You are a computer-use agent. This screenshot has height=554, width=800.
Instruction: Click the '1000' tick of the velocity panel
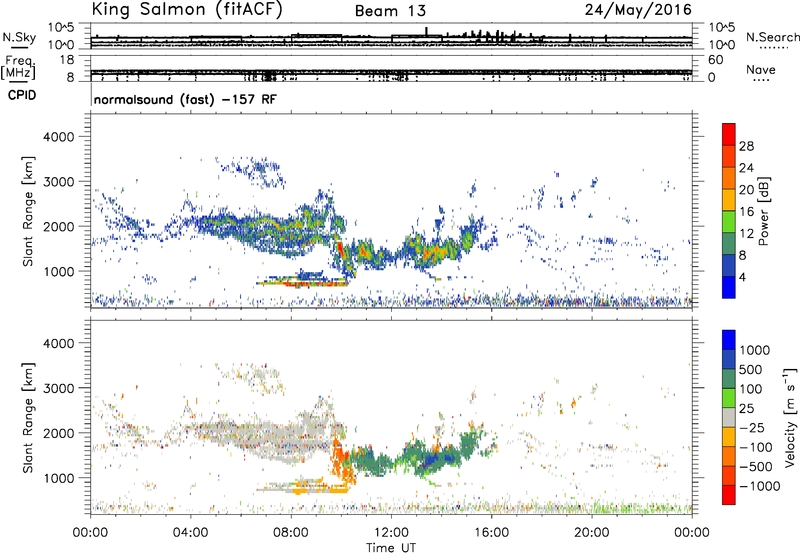click(x=58, y=478)
